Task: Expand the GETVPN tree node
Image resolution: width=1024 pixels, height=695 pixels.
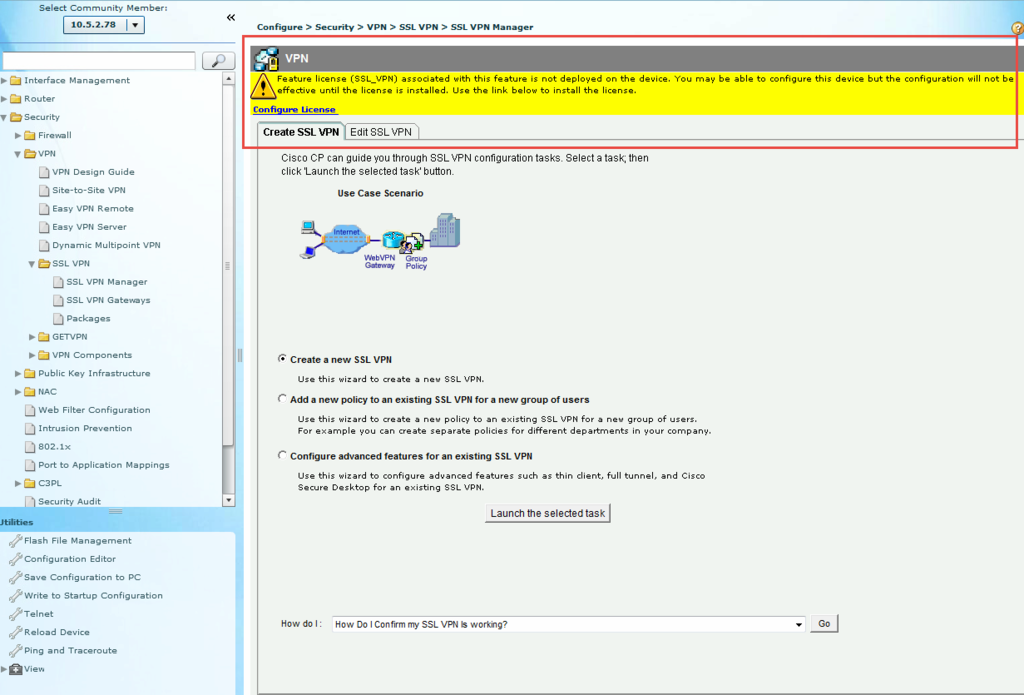Action: [32, 336]
